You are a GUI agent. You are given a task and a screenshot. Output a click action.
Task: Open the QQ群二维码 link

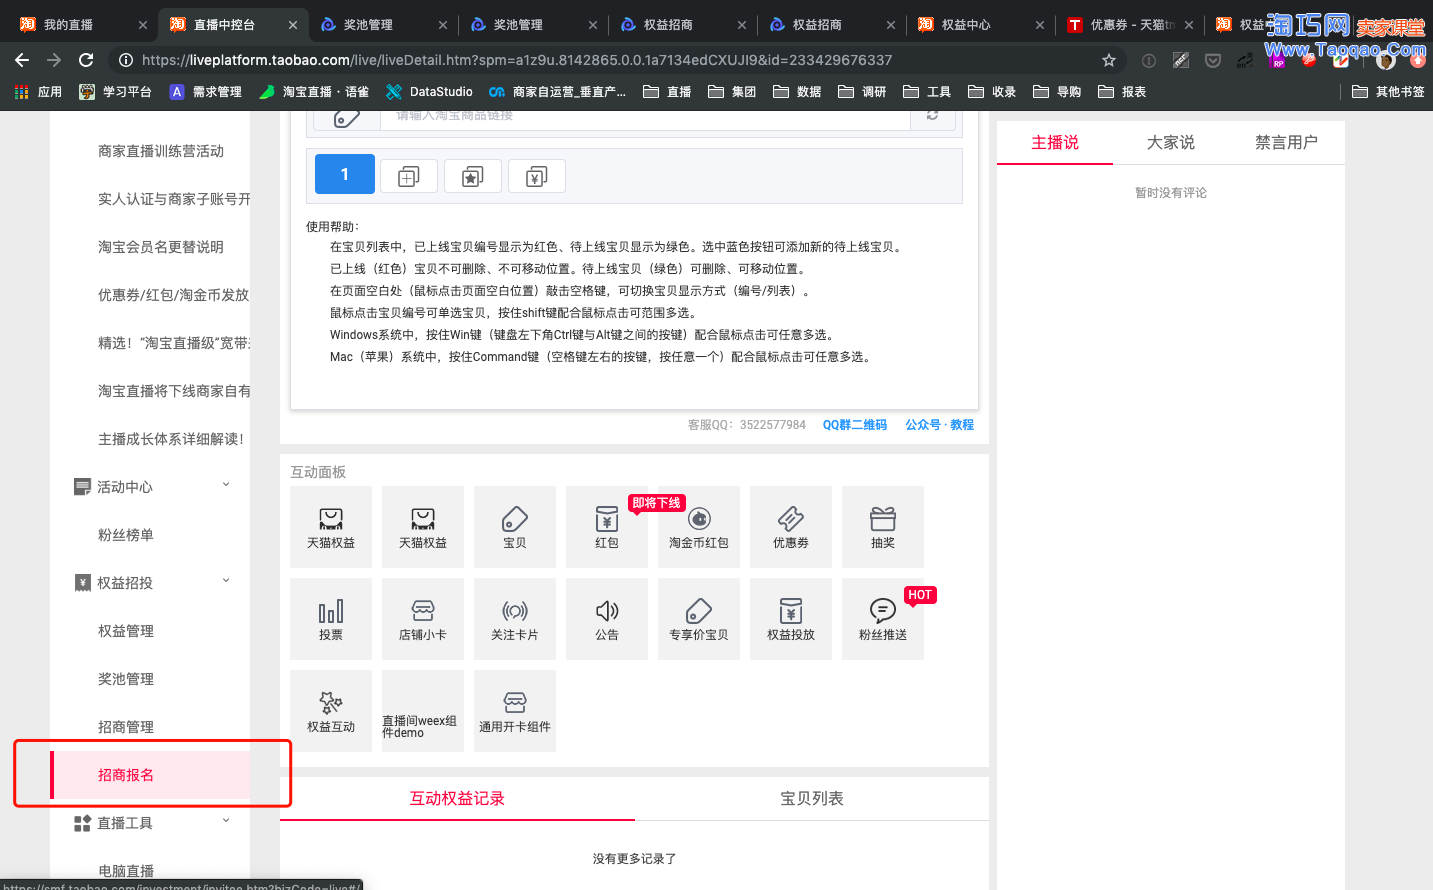(855, 425)
